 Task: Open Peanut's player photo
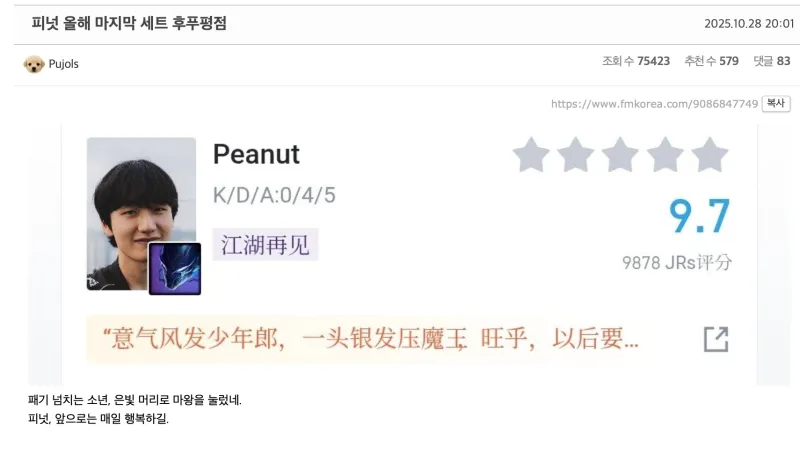coord(141,213)
